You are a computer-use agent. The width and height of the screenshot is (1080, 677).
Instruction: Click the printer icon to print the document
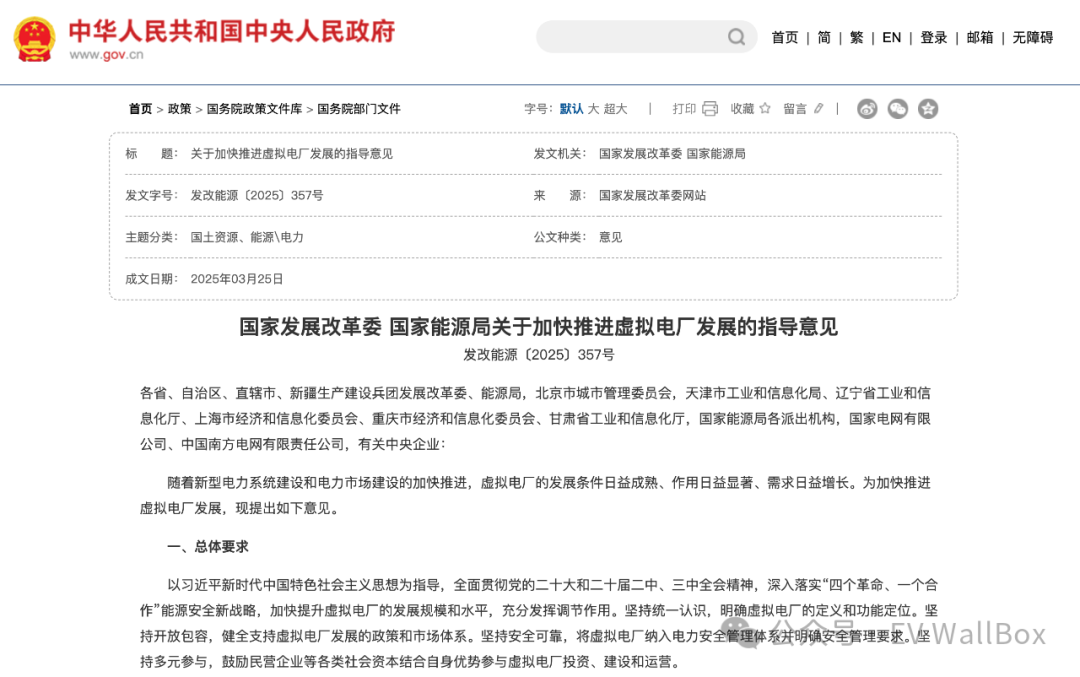[x=710, y=108]
